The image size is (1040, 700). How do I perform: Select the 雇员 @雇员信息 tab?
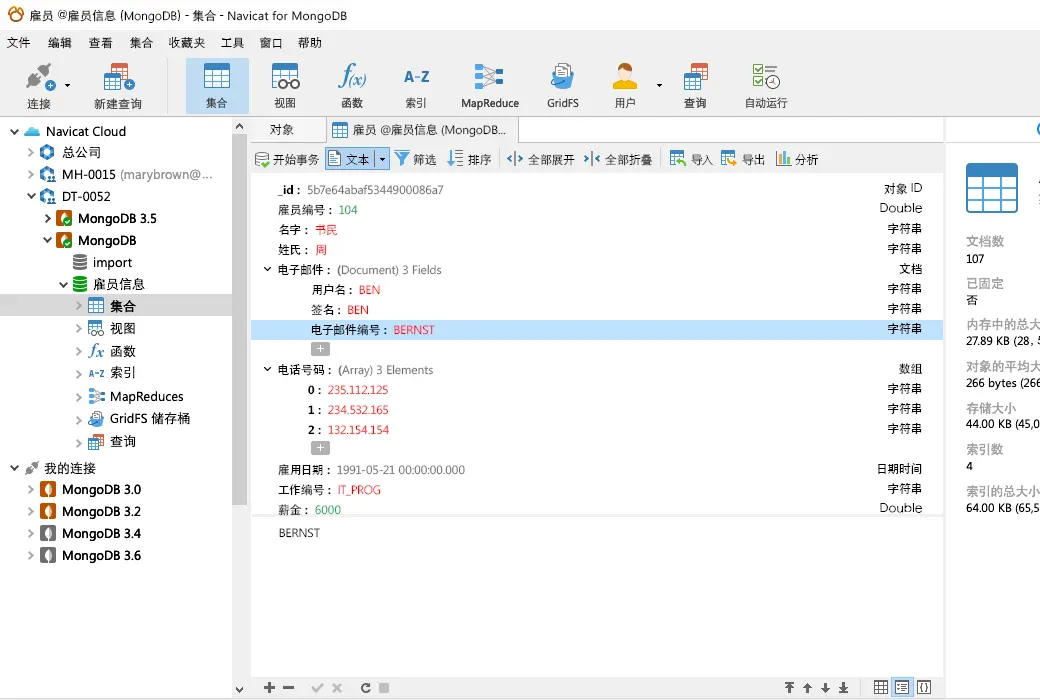click(422, 130)
